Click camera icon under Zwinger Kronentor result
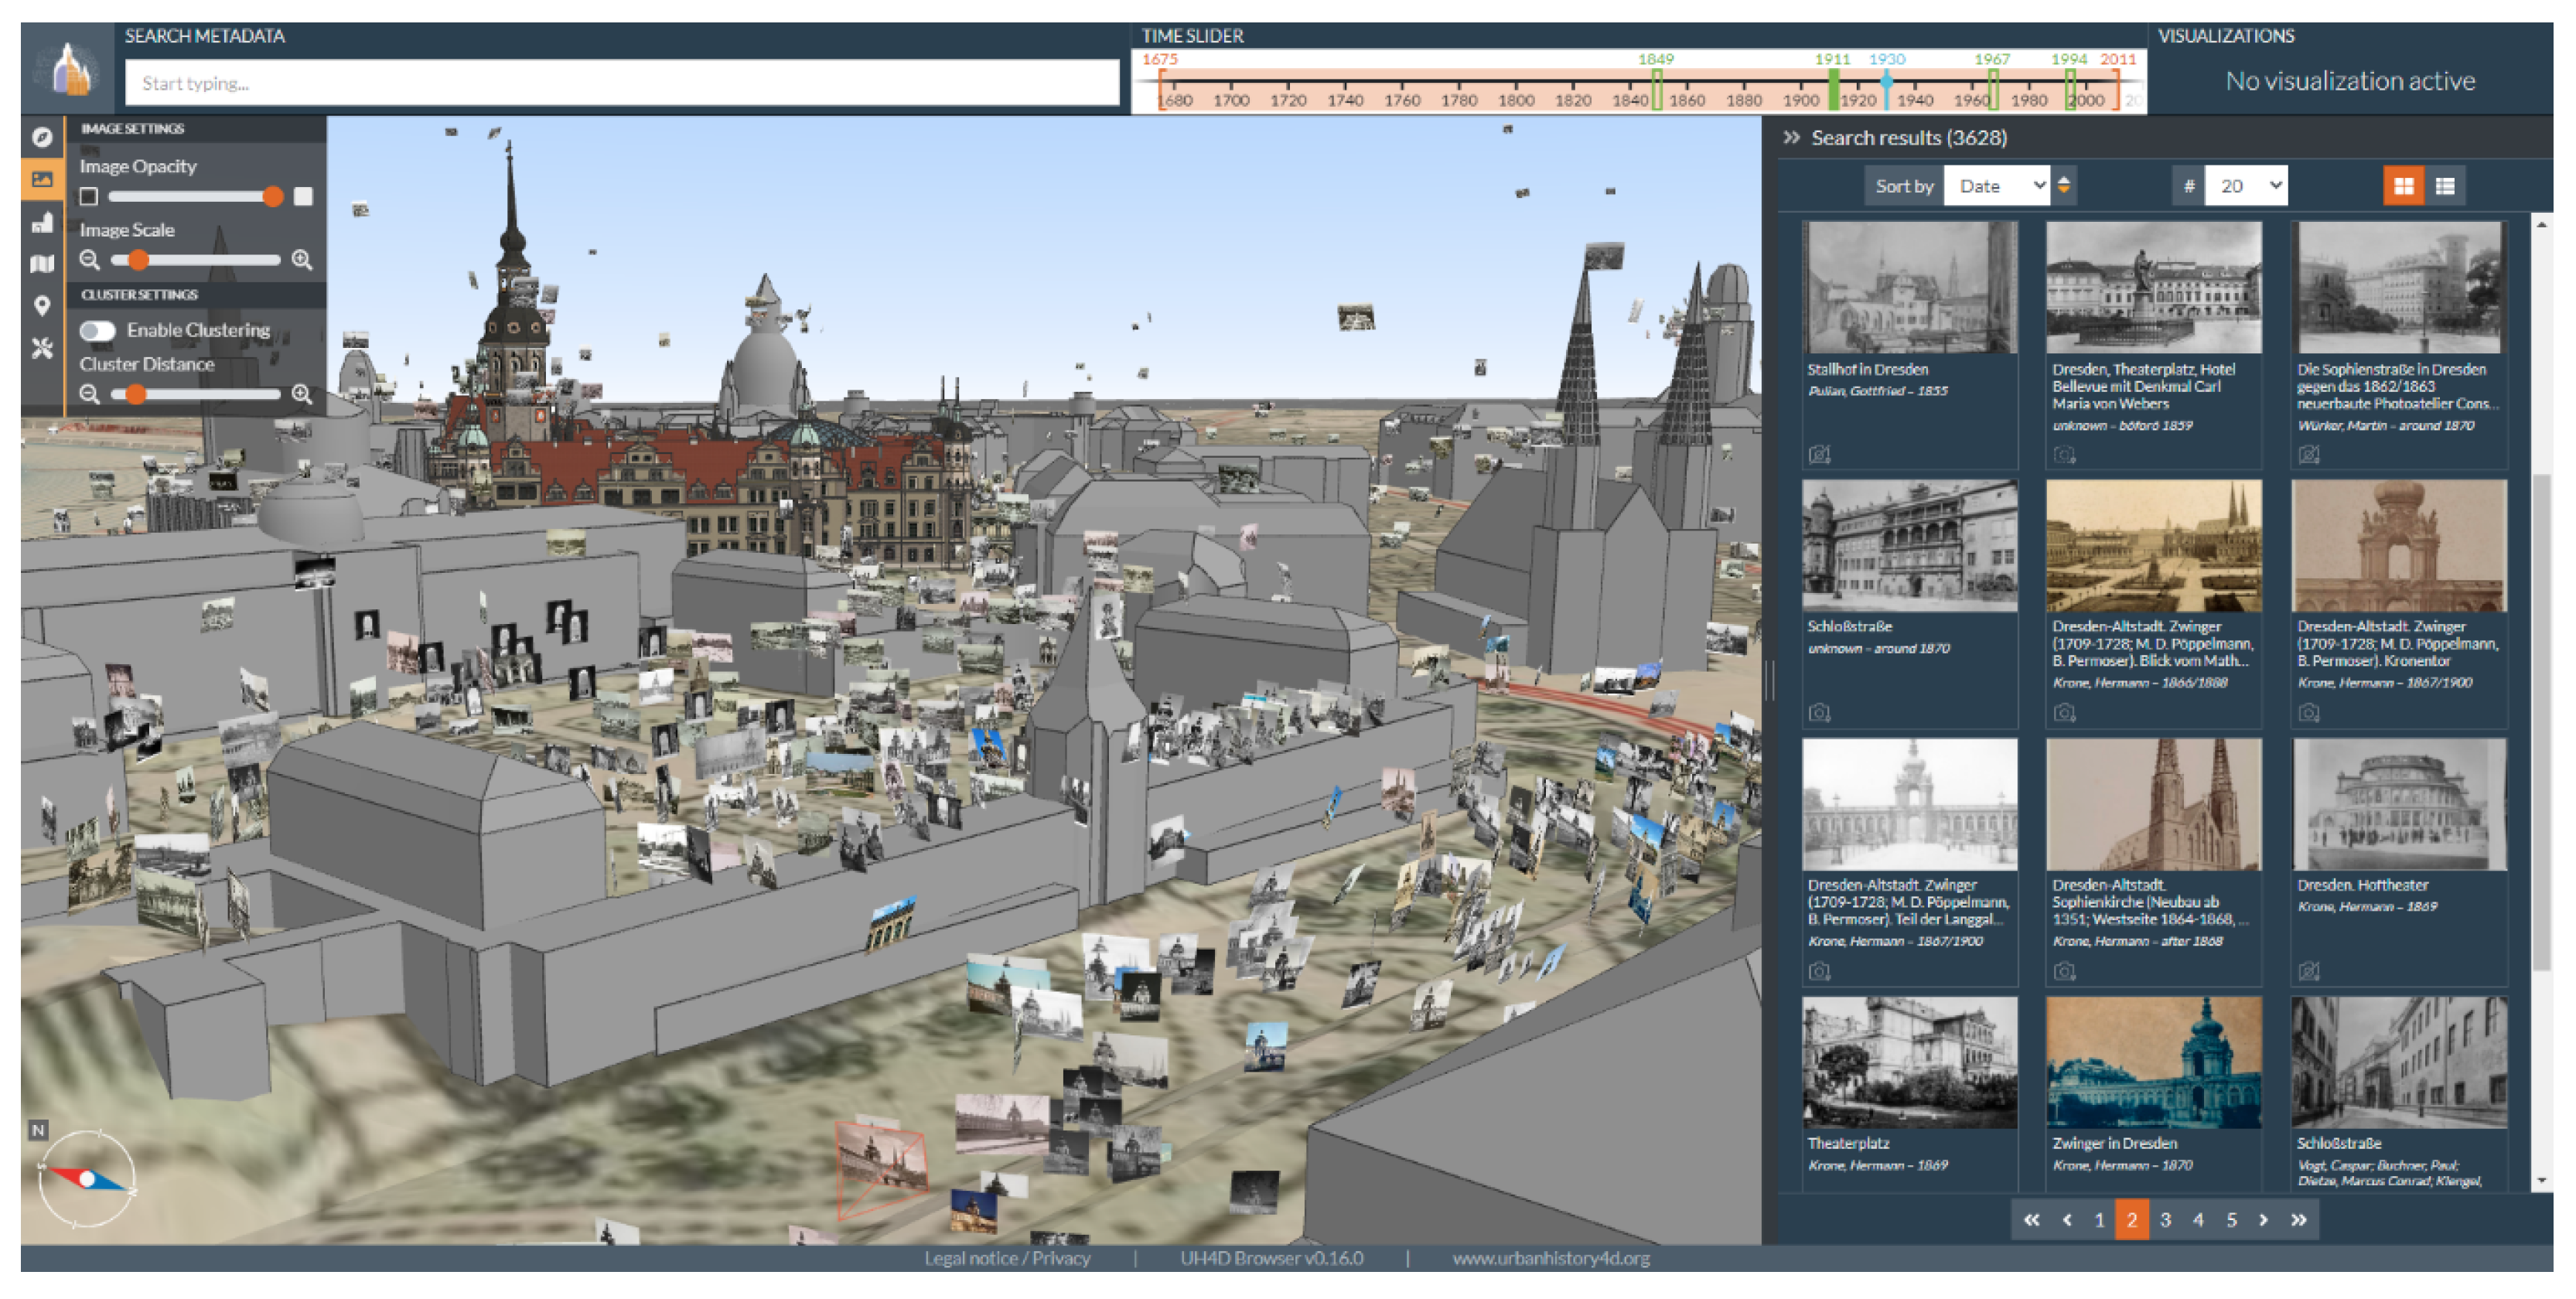This screenshot has height=1299, width=2576. [2308, 713]
